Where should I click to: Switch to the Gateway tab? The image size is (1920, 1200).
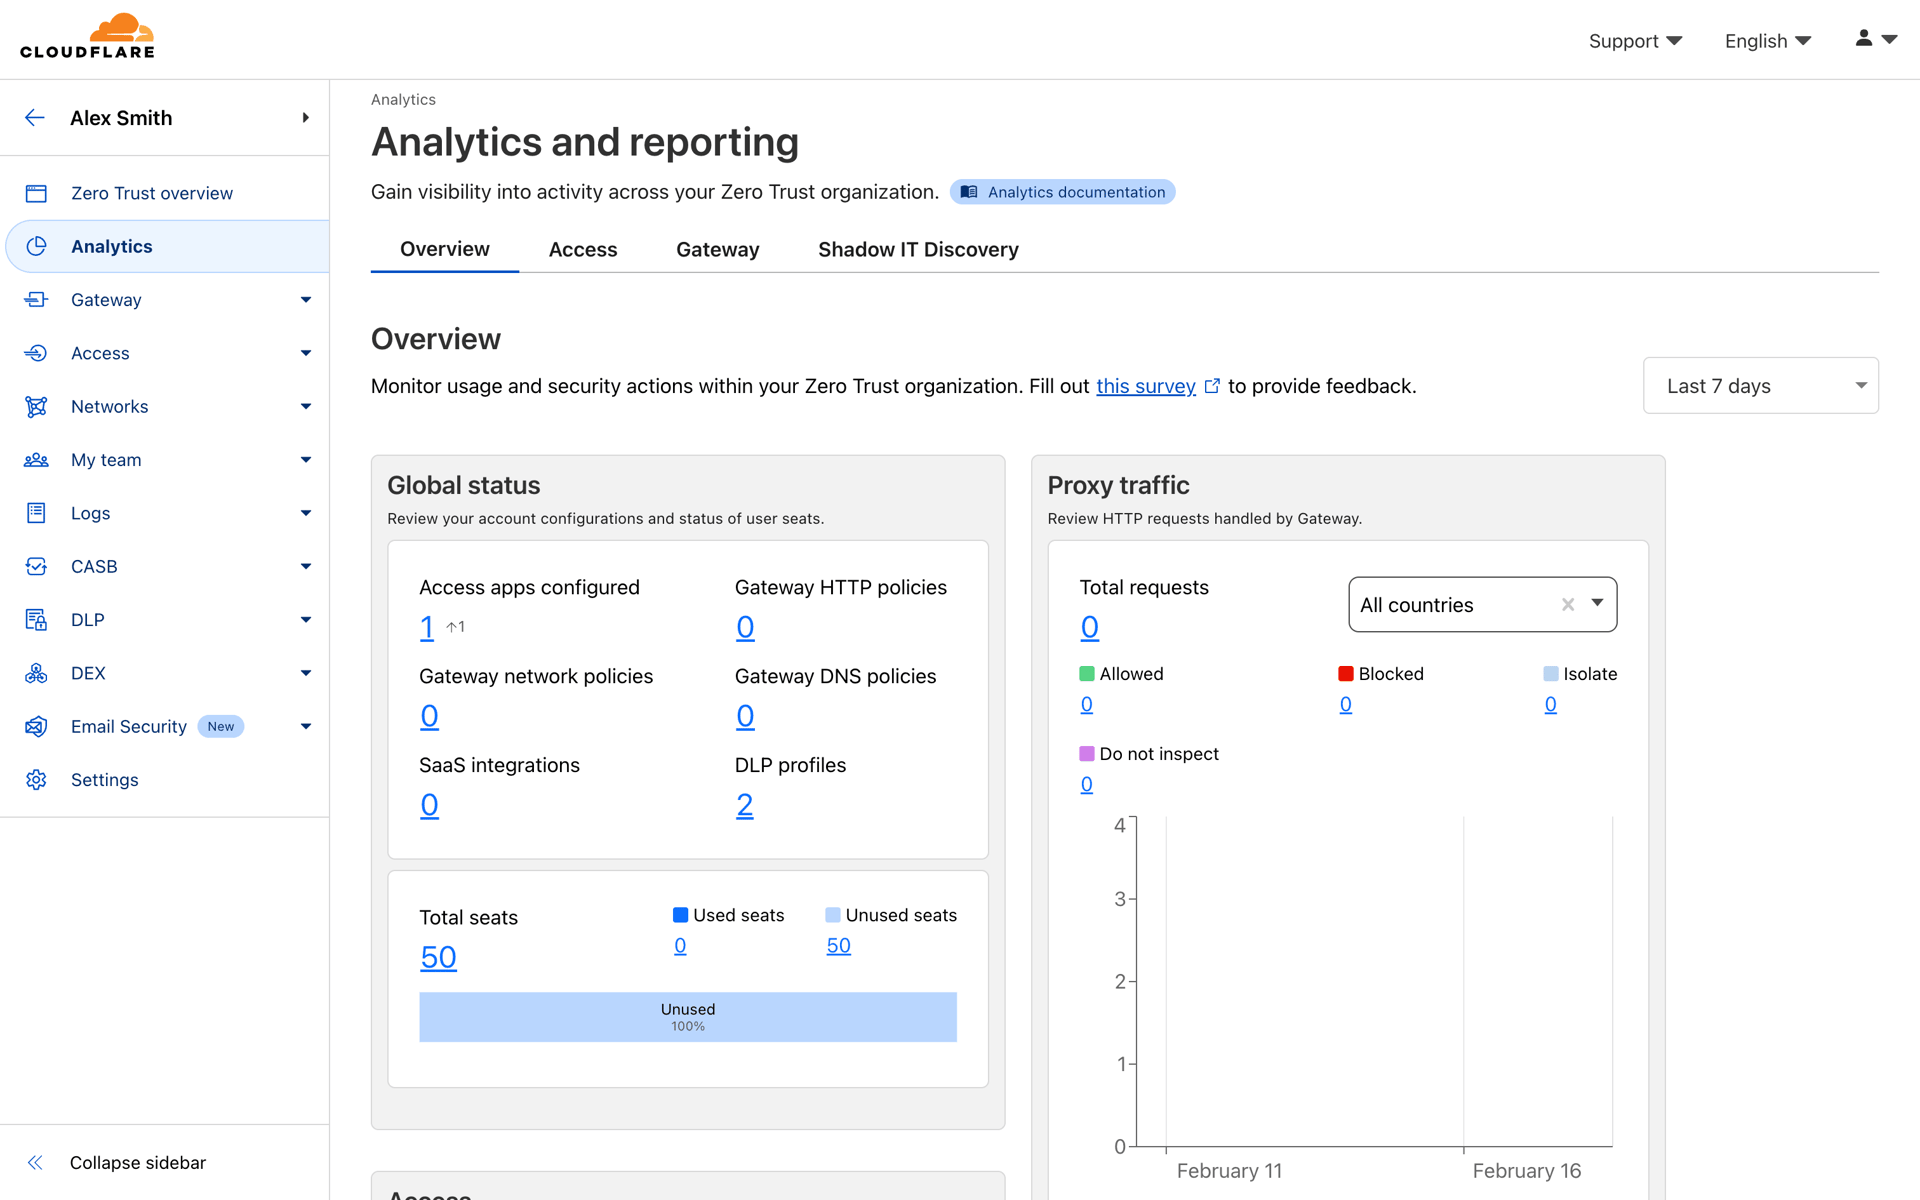click(718, 249)
